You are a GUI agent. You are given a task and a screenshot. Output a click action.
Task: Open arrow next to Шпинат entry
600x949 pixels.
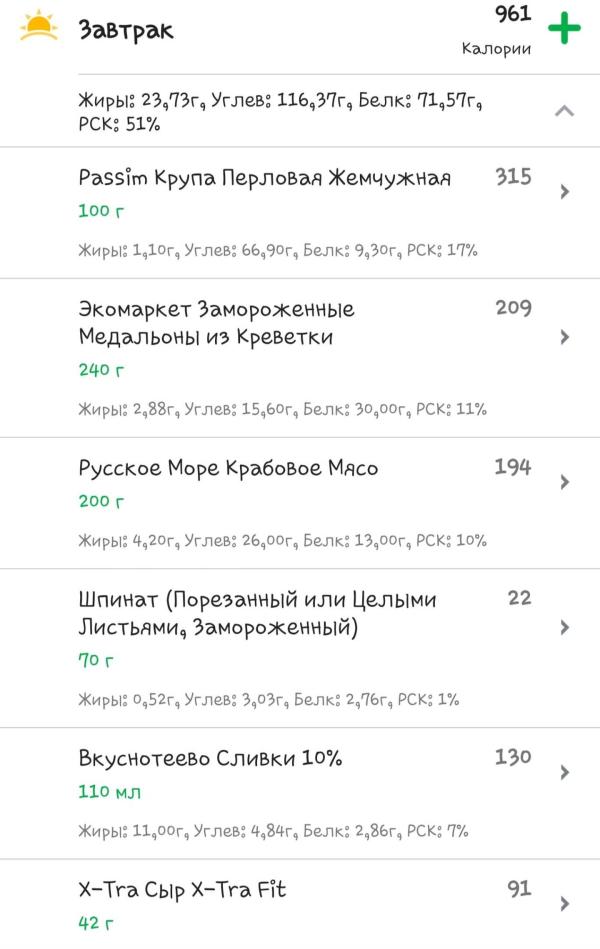(x=565, y=627)
